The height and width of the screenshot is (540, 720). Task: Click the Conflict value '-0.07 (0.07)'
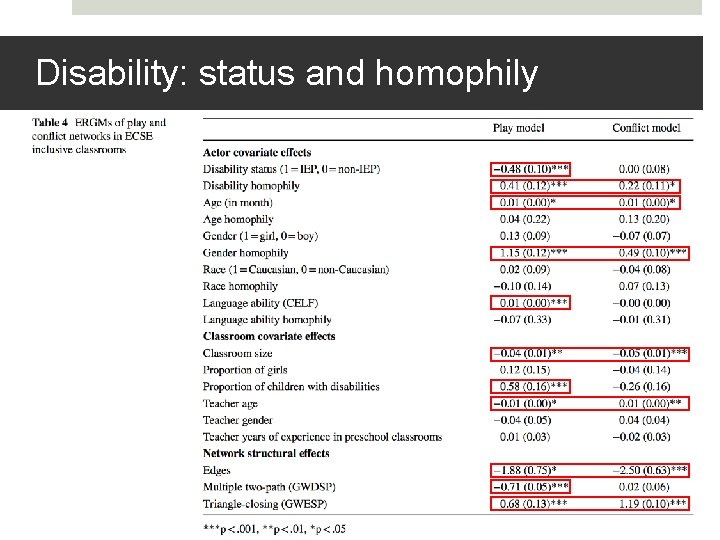(641, 236)
